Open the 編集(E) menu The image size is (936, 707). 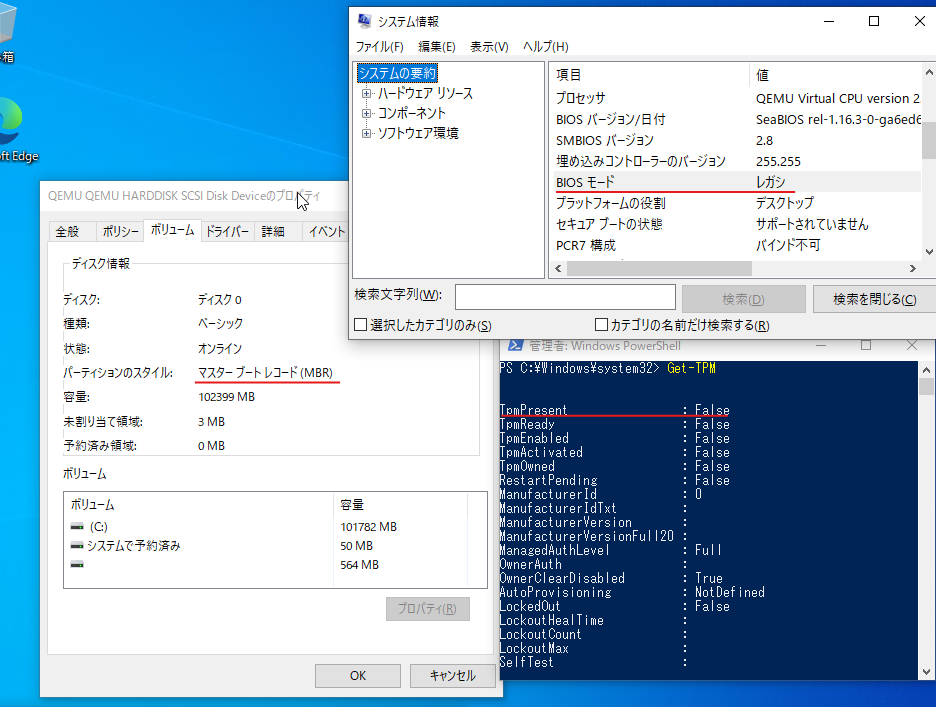(x=437, y=47)
